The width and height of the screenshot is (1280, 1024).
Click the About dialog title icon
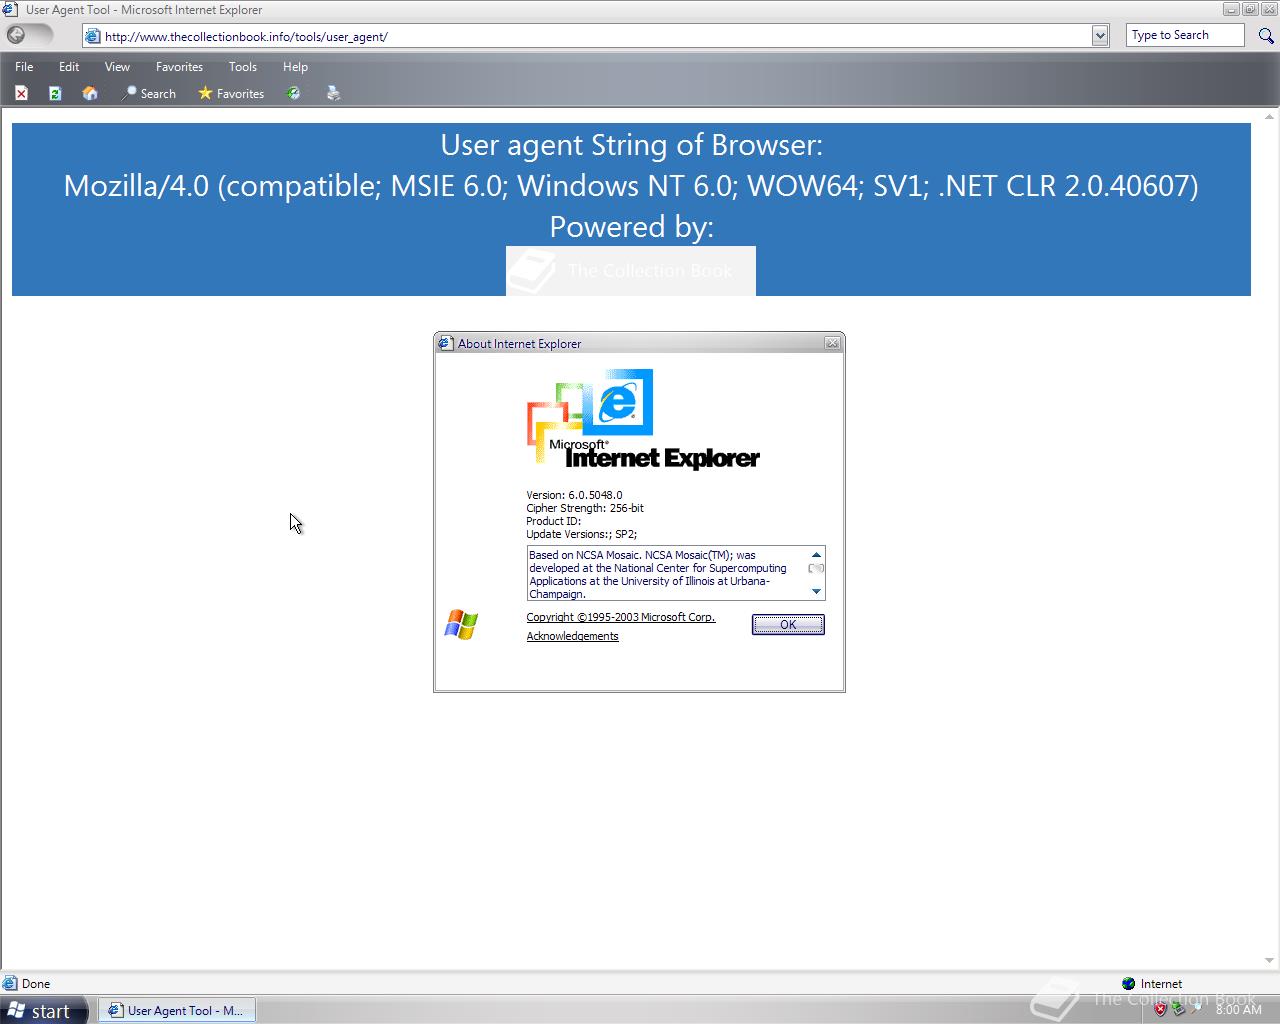[446, 343]
